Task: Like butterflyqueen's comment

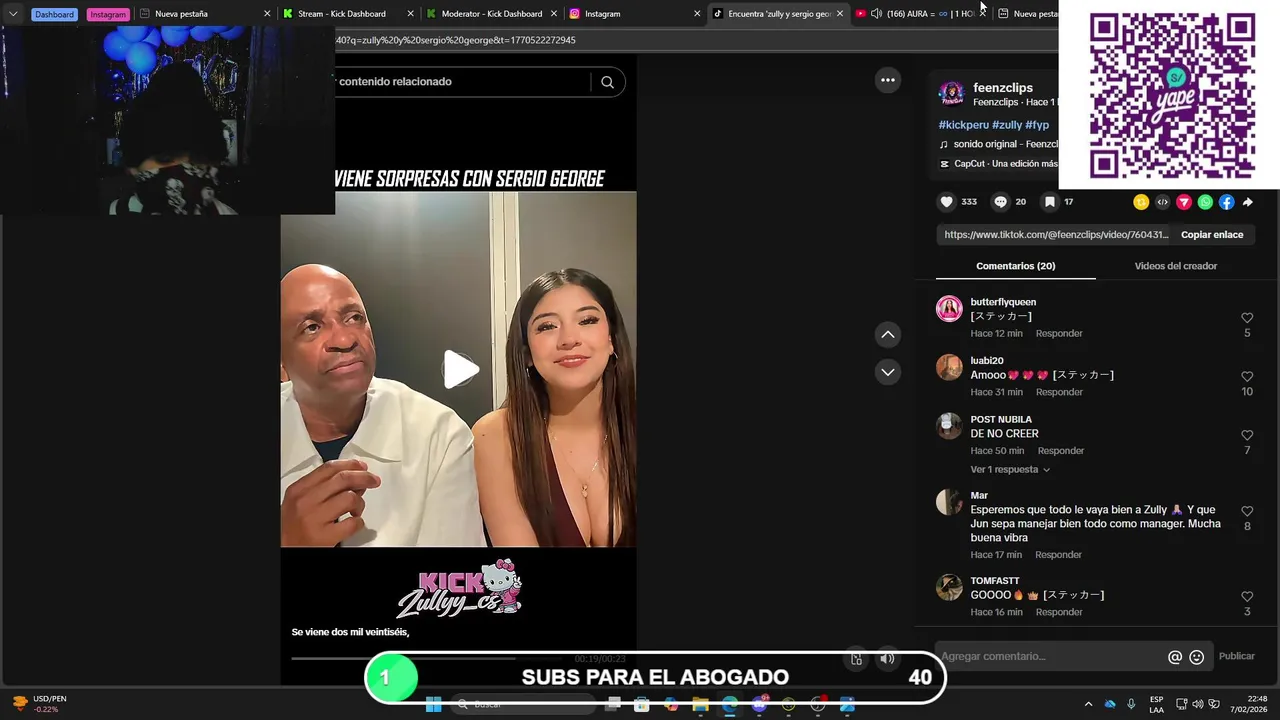Action: pos(1247,318)
